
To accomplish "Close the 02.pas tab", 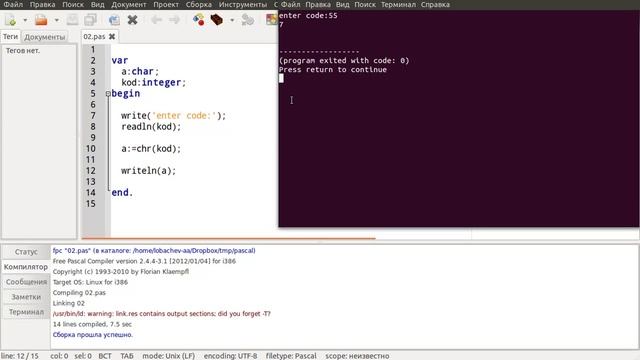I will [112, 37].
